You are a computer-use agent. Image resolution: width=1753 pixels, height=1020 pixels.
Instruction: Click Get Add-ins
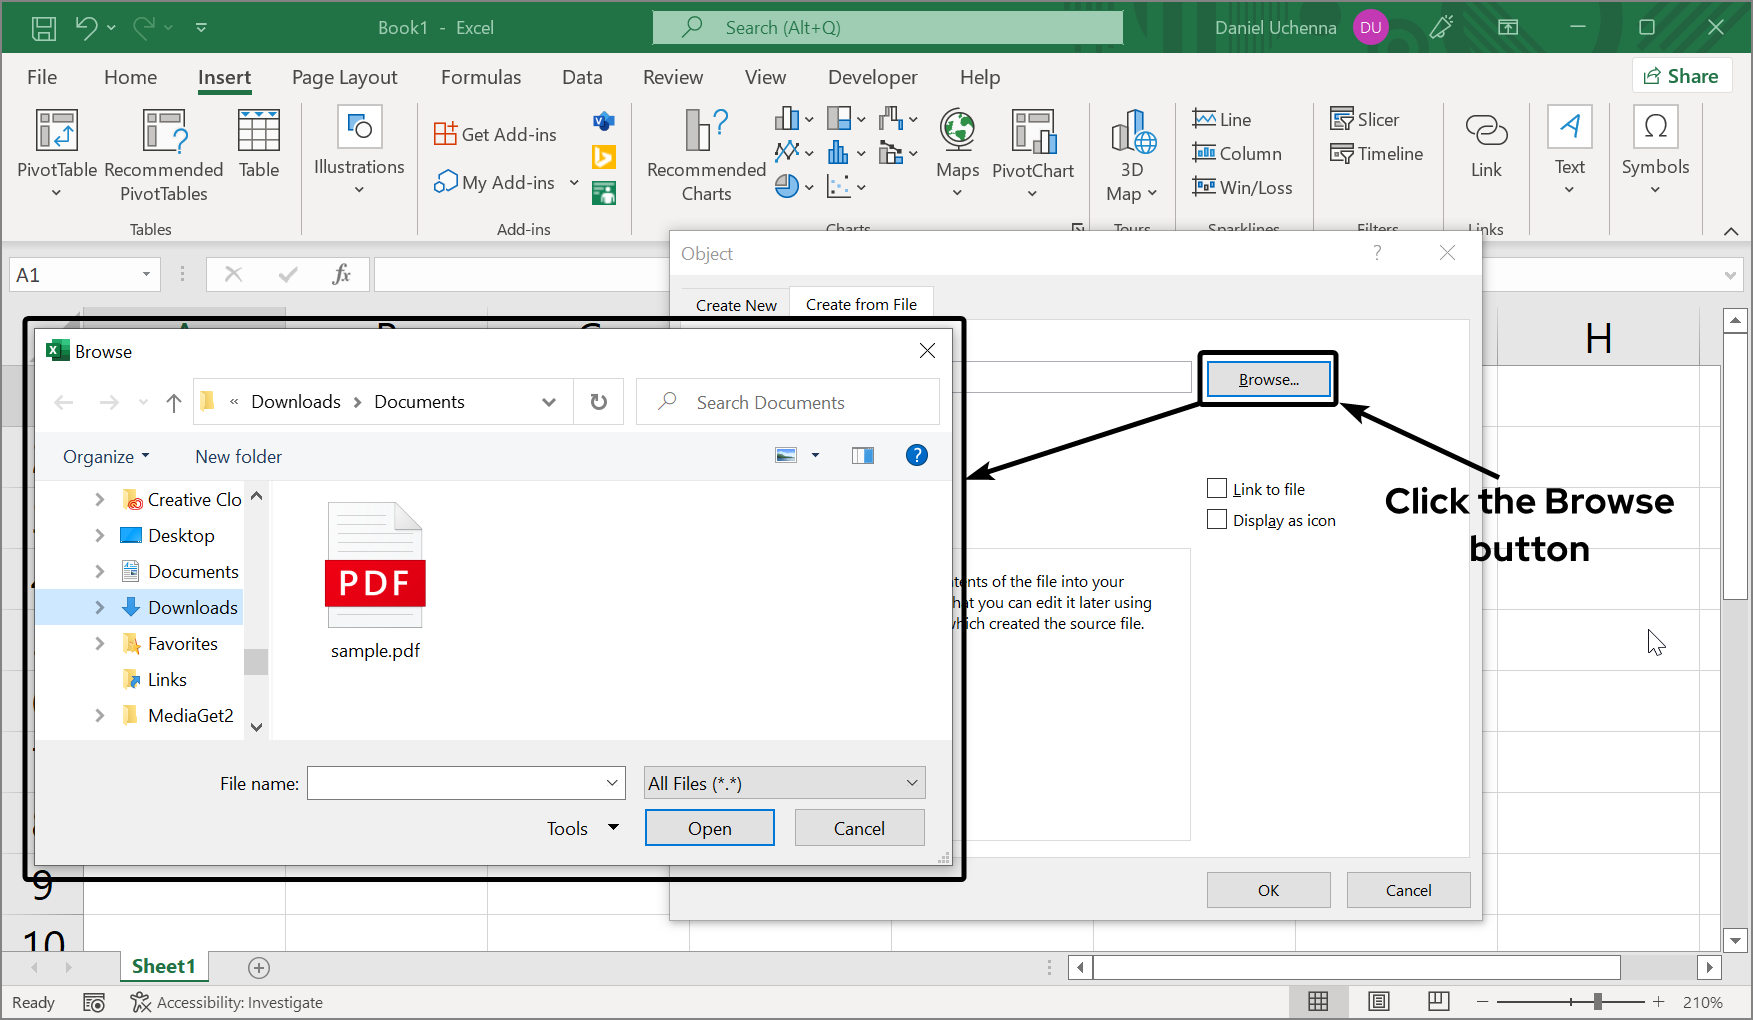[x=496, y=134]
